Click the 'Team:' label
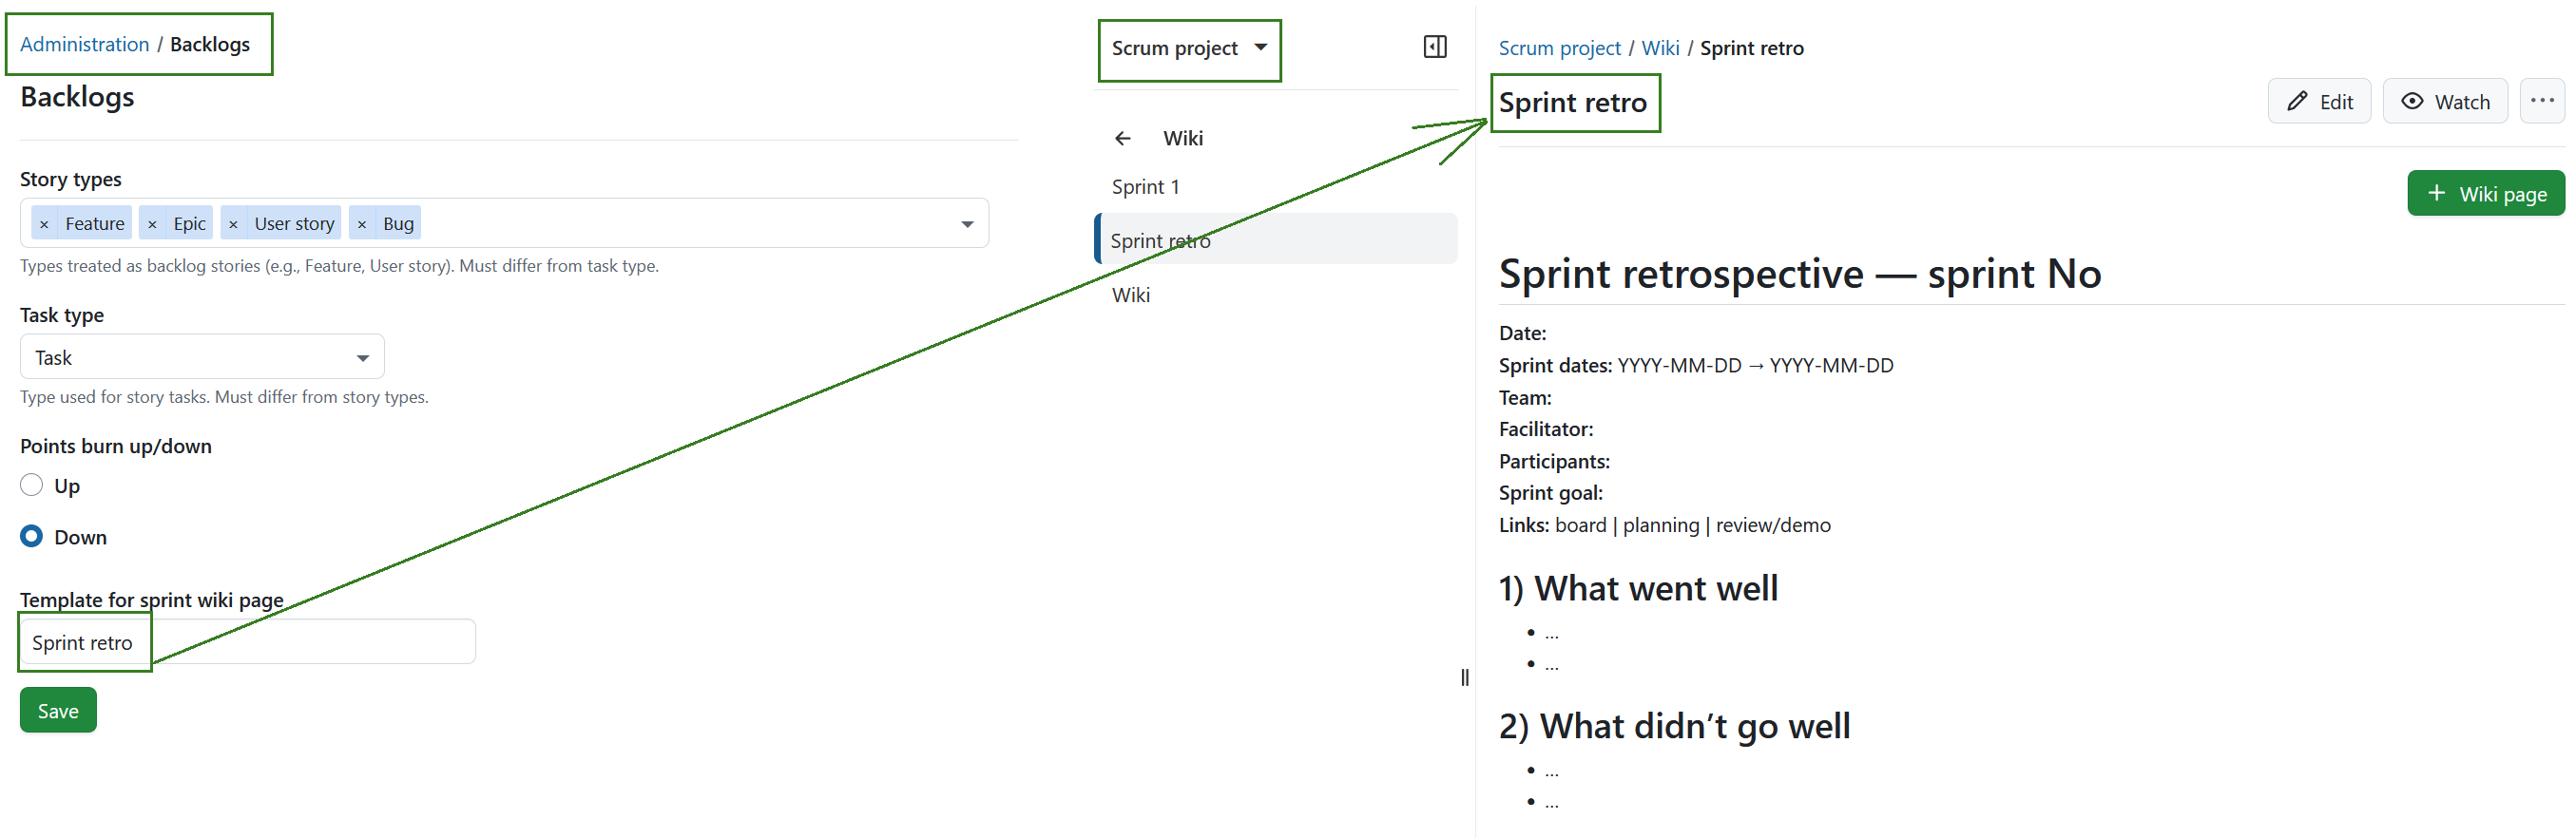This screenshot has height=838, width=2576. point(1525,398)
